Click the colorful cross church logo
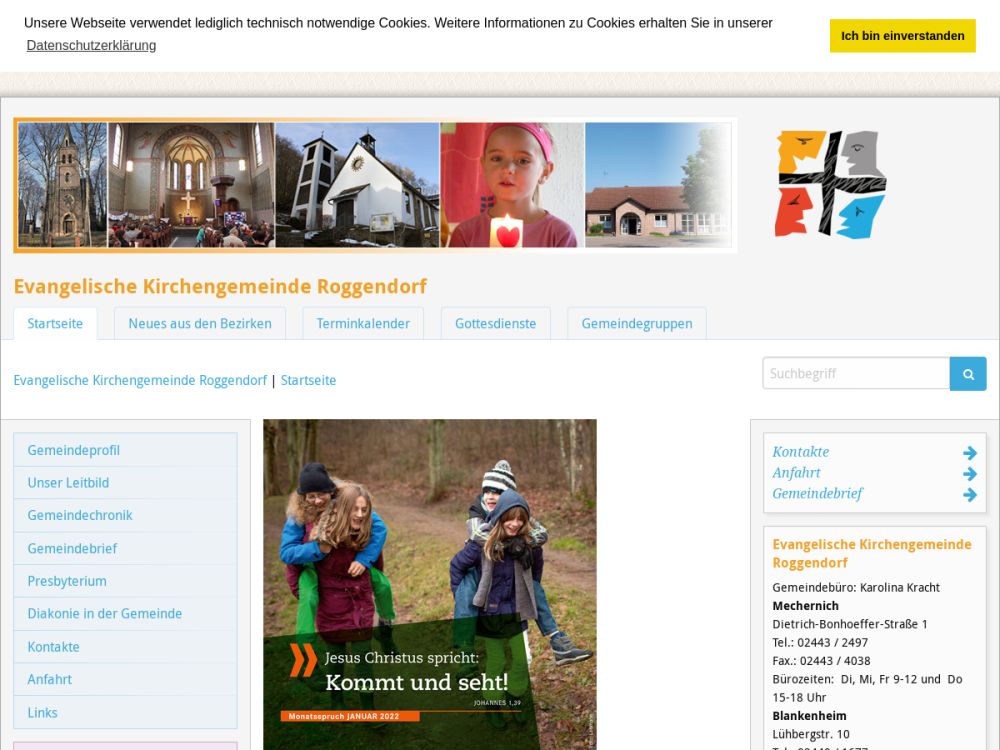The width and height of the screenshot is (1000, 750). [x=830, y=184]
